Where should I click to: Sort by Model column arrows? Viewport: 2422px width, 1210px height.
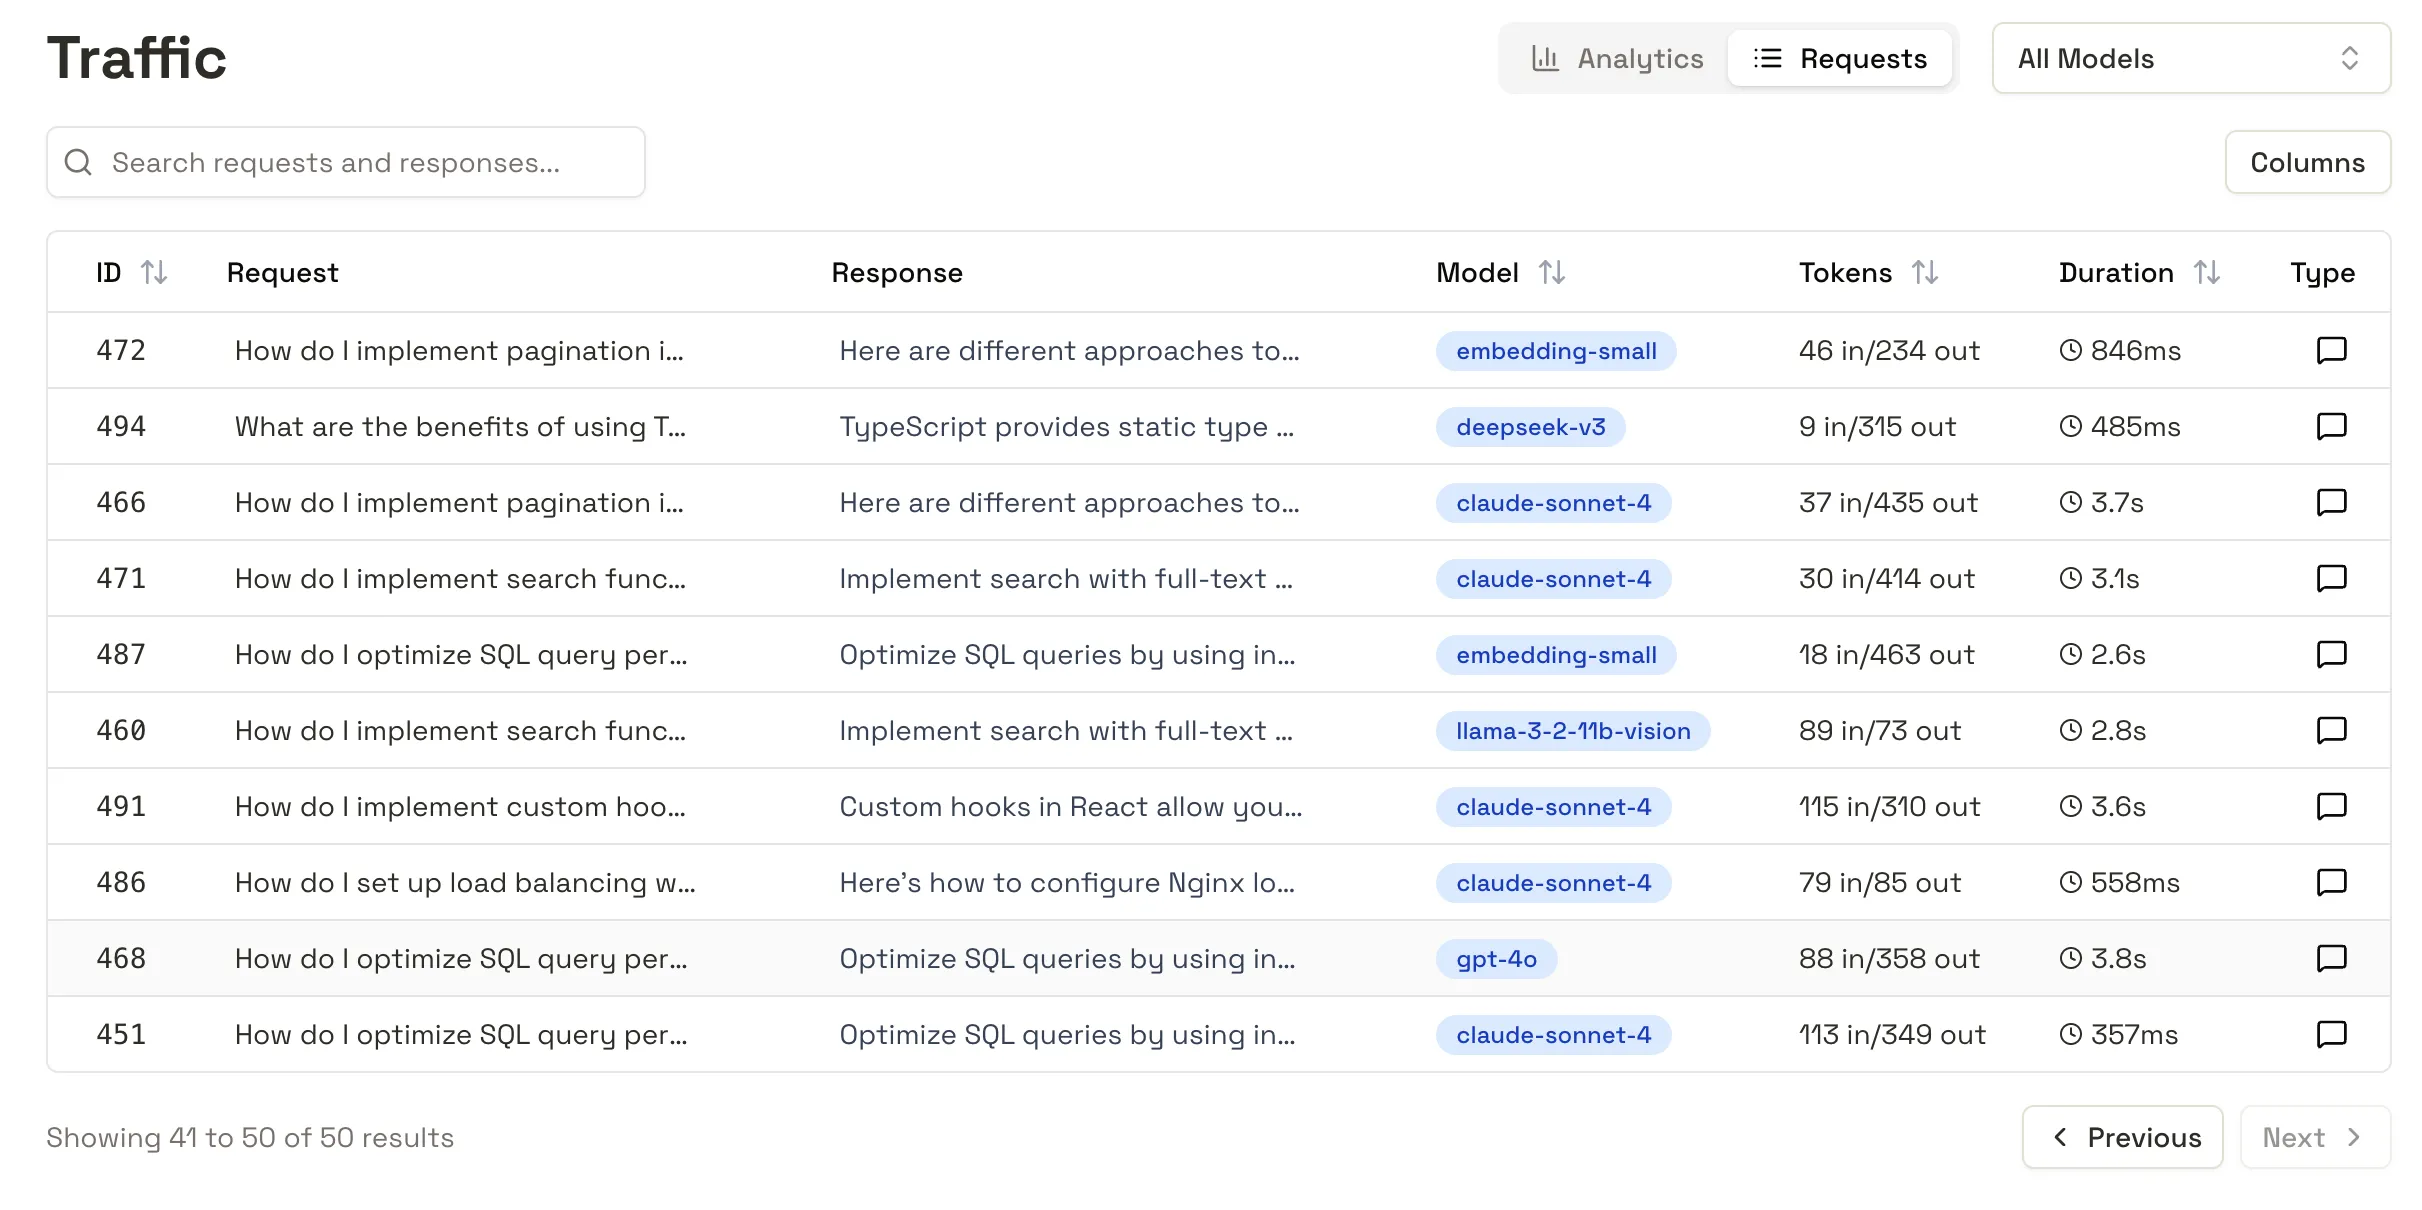click(1552, 272)
